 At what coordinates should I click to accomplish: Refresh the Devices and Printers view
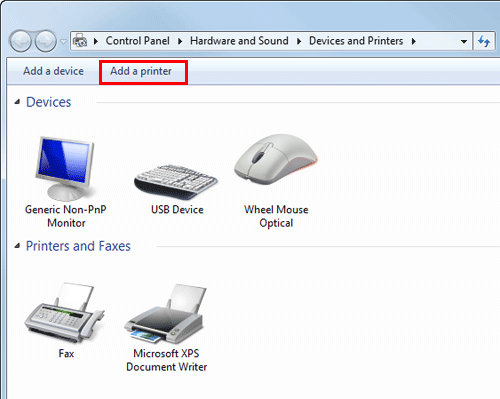coord(484,41)
